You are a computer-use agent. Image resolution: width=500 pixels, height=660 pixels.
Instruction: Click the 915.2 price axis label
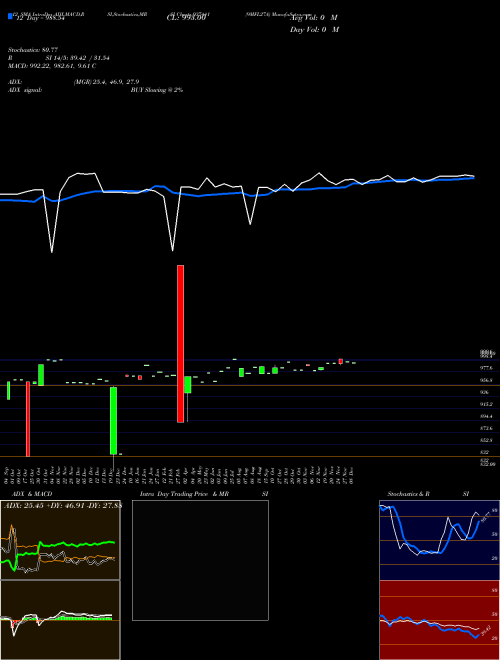tap(486, 404)
